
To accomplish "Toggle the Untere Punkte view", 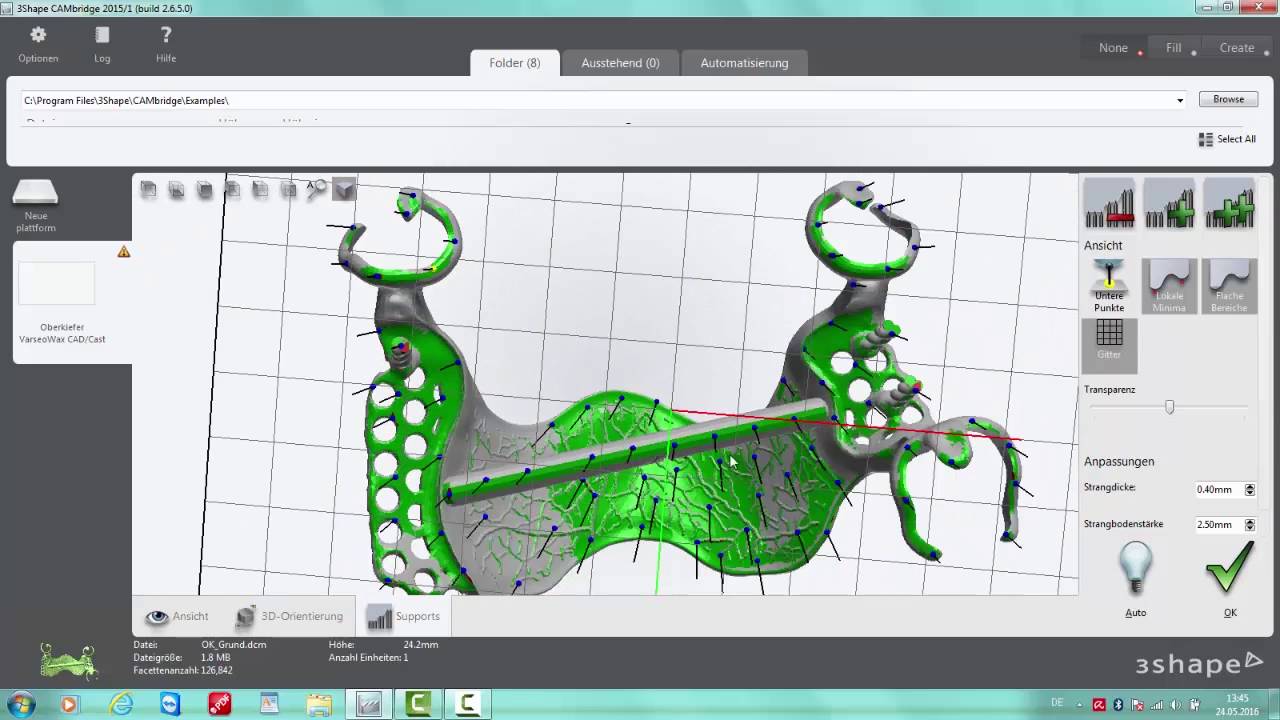I will click(x=1109, y=286).
